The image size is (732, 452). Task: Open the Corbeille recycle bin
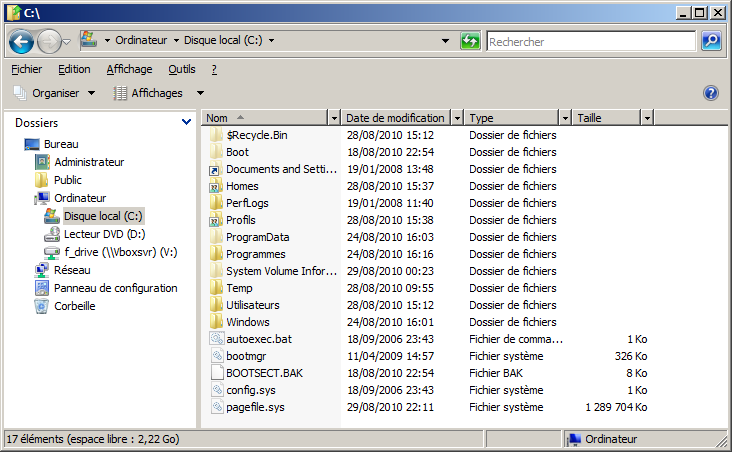(x=74, y=306)
